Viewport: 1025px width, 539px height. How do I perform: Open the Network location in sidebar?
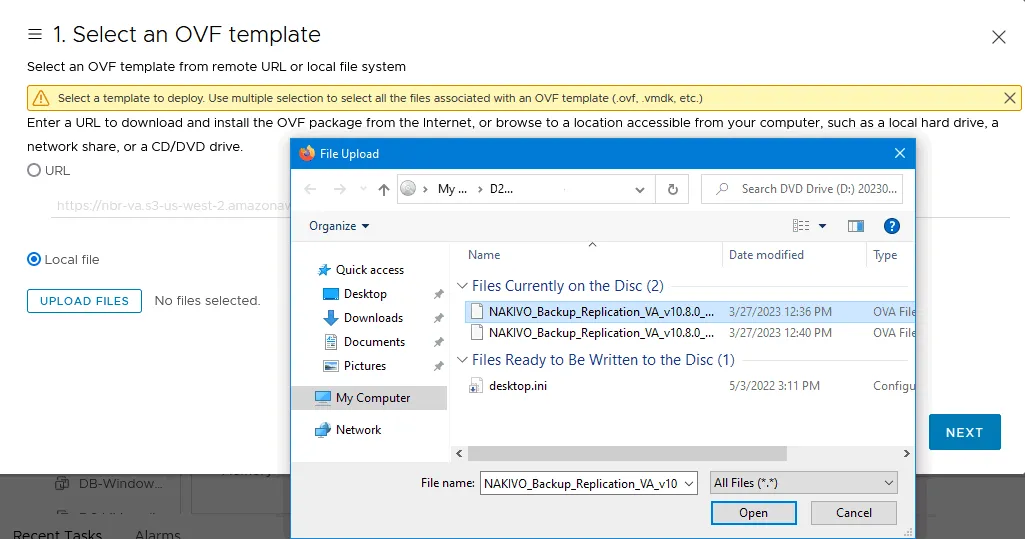coord(358,430)
